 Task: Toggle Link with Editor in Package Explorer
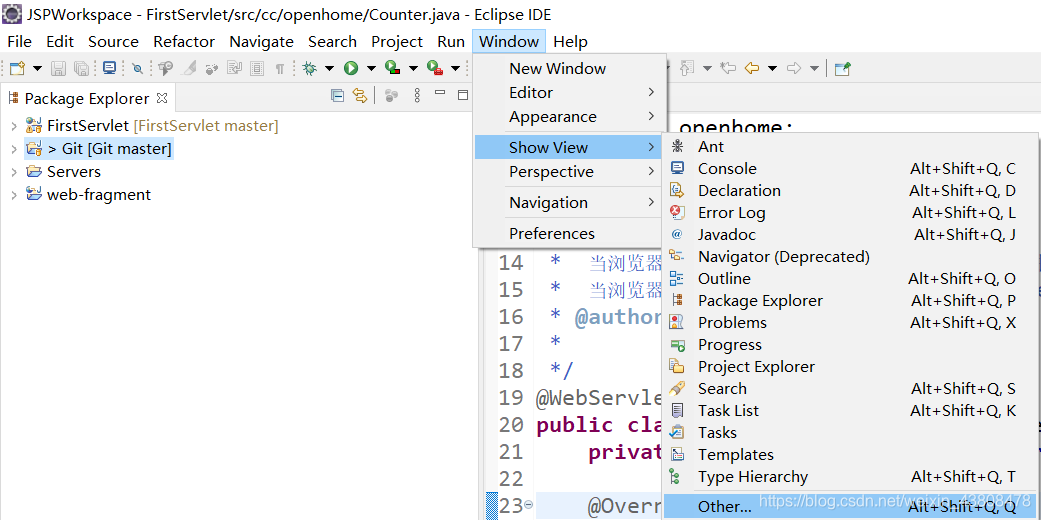pos(360,96)
